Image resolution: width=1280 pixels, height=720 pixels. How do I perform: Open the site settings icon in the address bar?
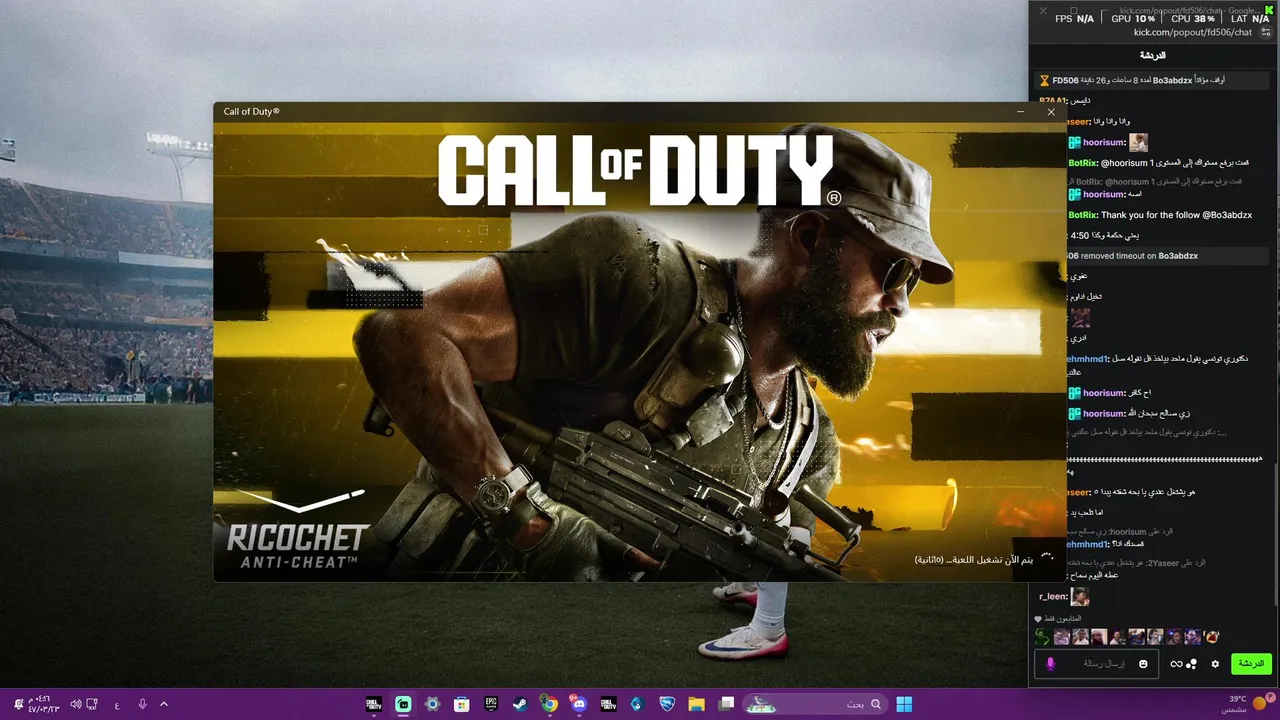click(1266, 32)
